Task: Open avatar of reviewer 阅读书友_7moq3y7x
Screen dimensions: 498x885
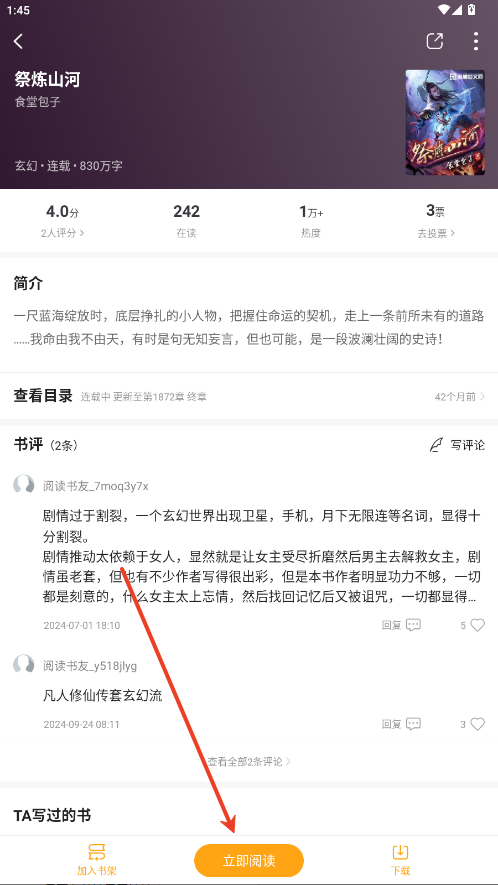Action: [x=24, y=485]
